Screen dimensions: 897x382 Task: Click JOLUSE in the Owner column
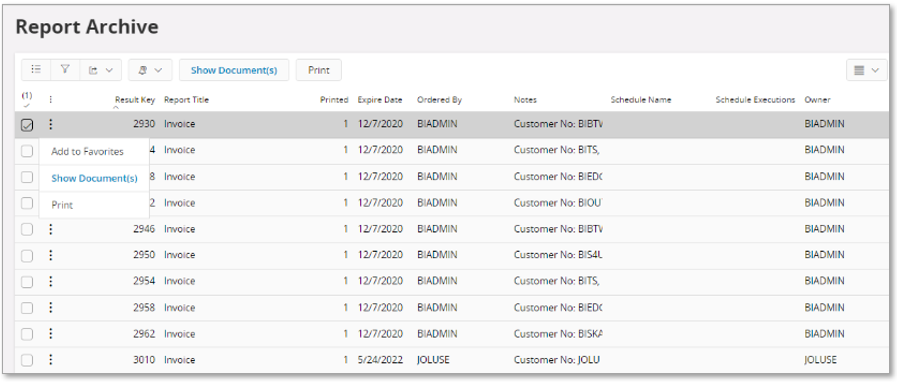[x=820, y=360]
